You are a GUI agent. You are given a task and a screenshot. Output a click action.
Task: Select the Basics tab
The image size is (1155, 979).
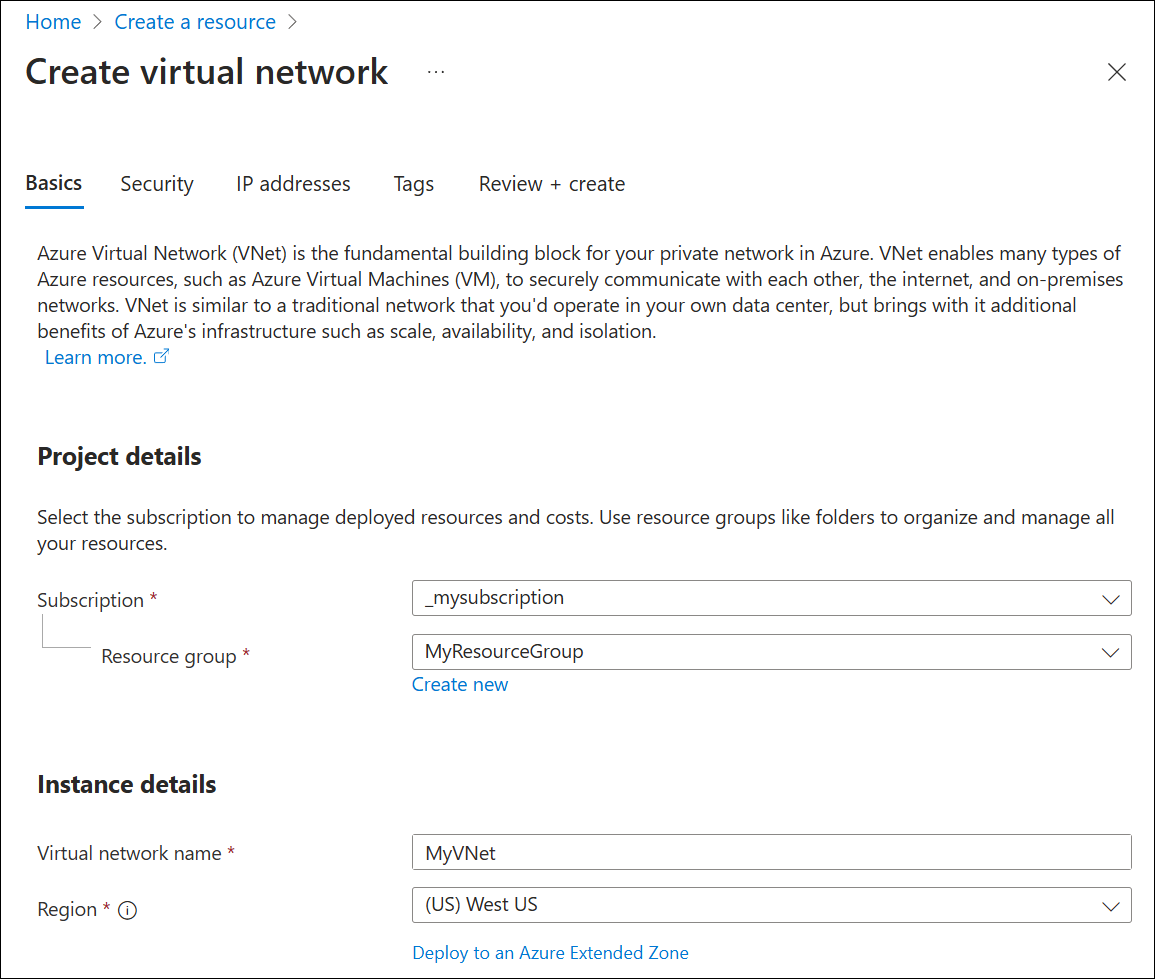click(53, 183)
